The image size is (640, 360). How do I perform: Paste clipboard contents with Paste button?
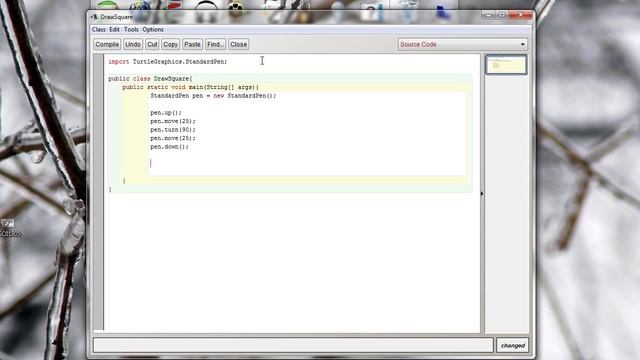coord(192,44)
